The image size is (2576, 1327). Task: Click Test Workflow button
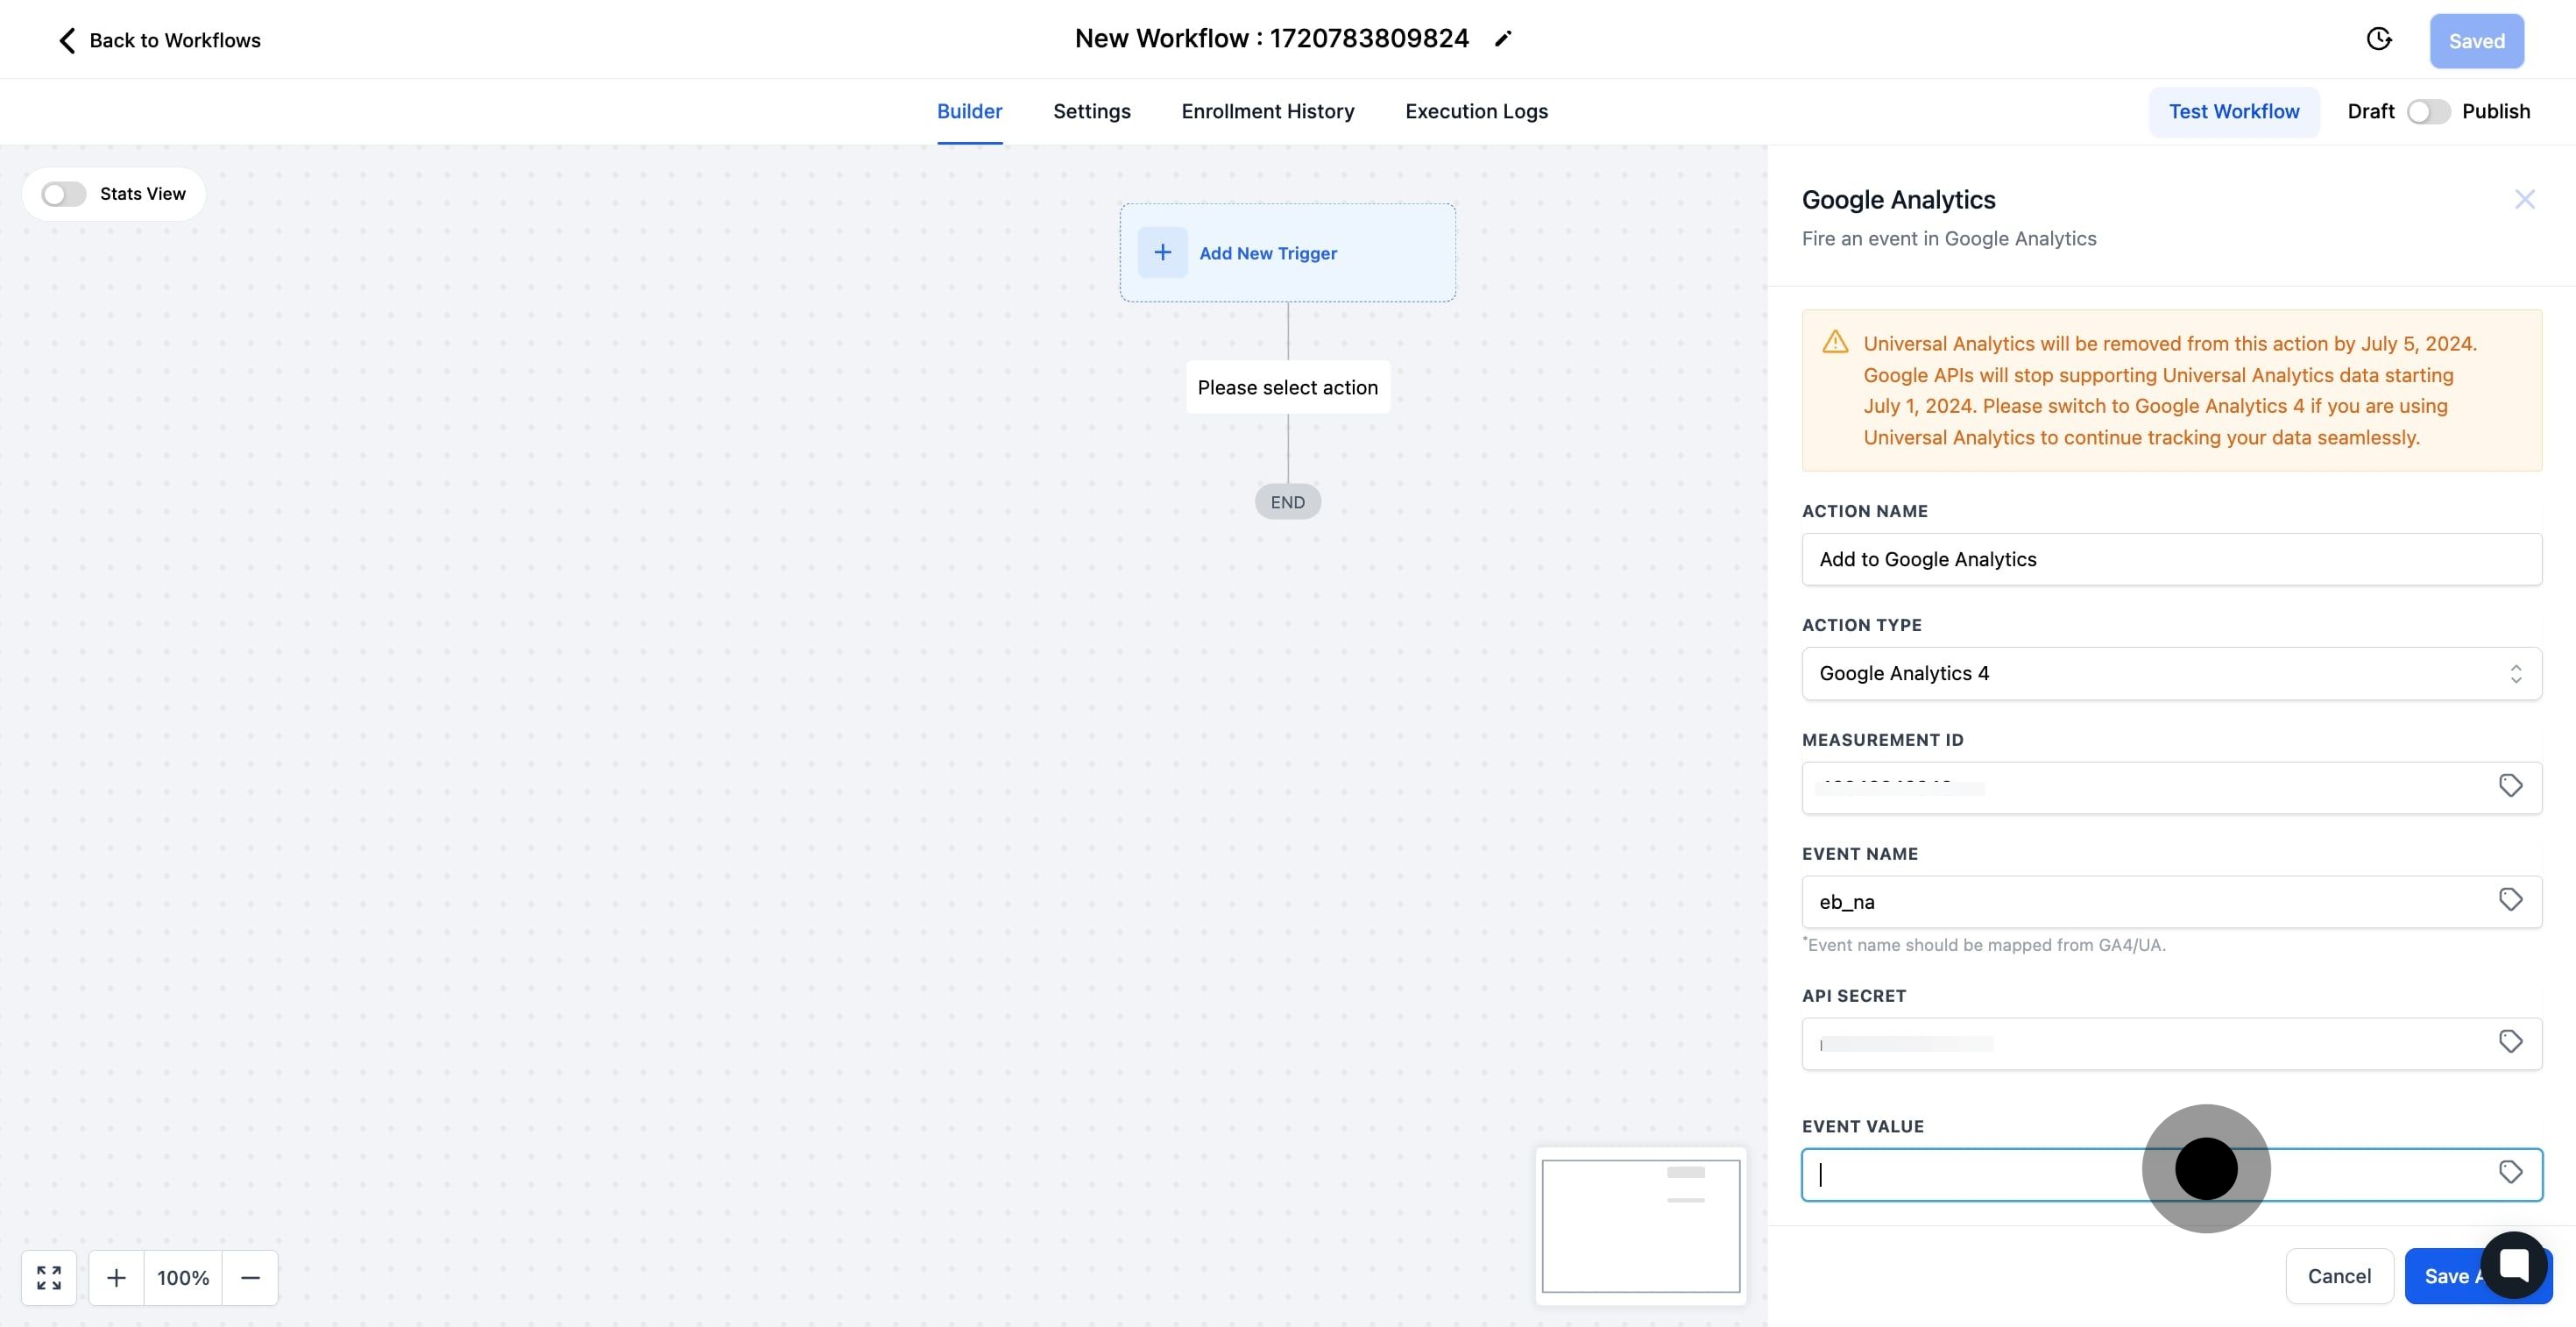coord(2233,111)
